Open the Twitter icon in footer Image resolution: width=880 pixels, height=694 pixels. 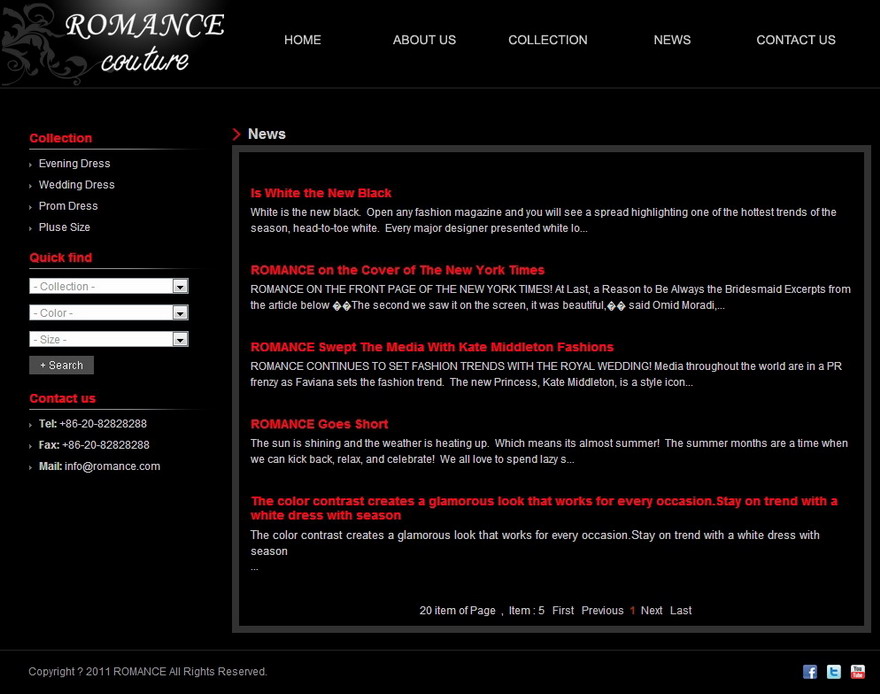coord(833,672)
